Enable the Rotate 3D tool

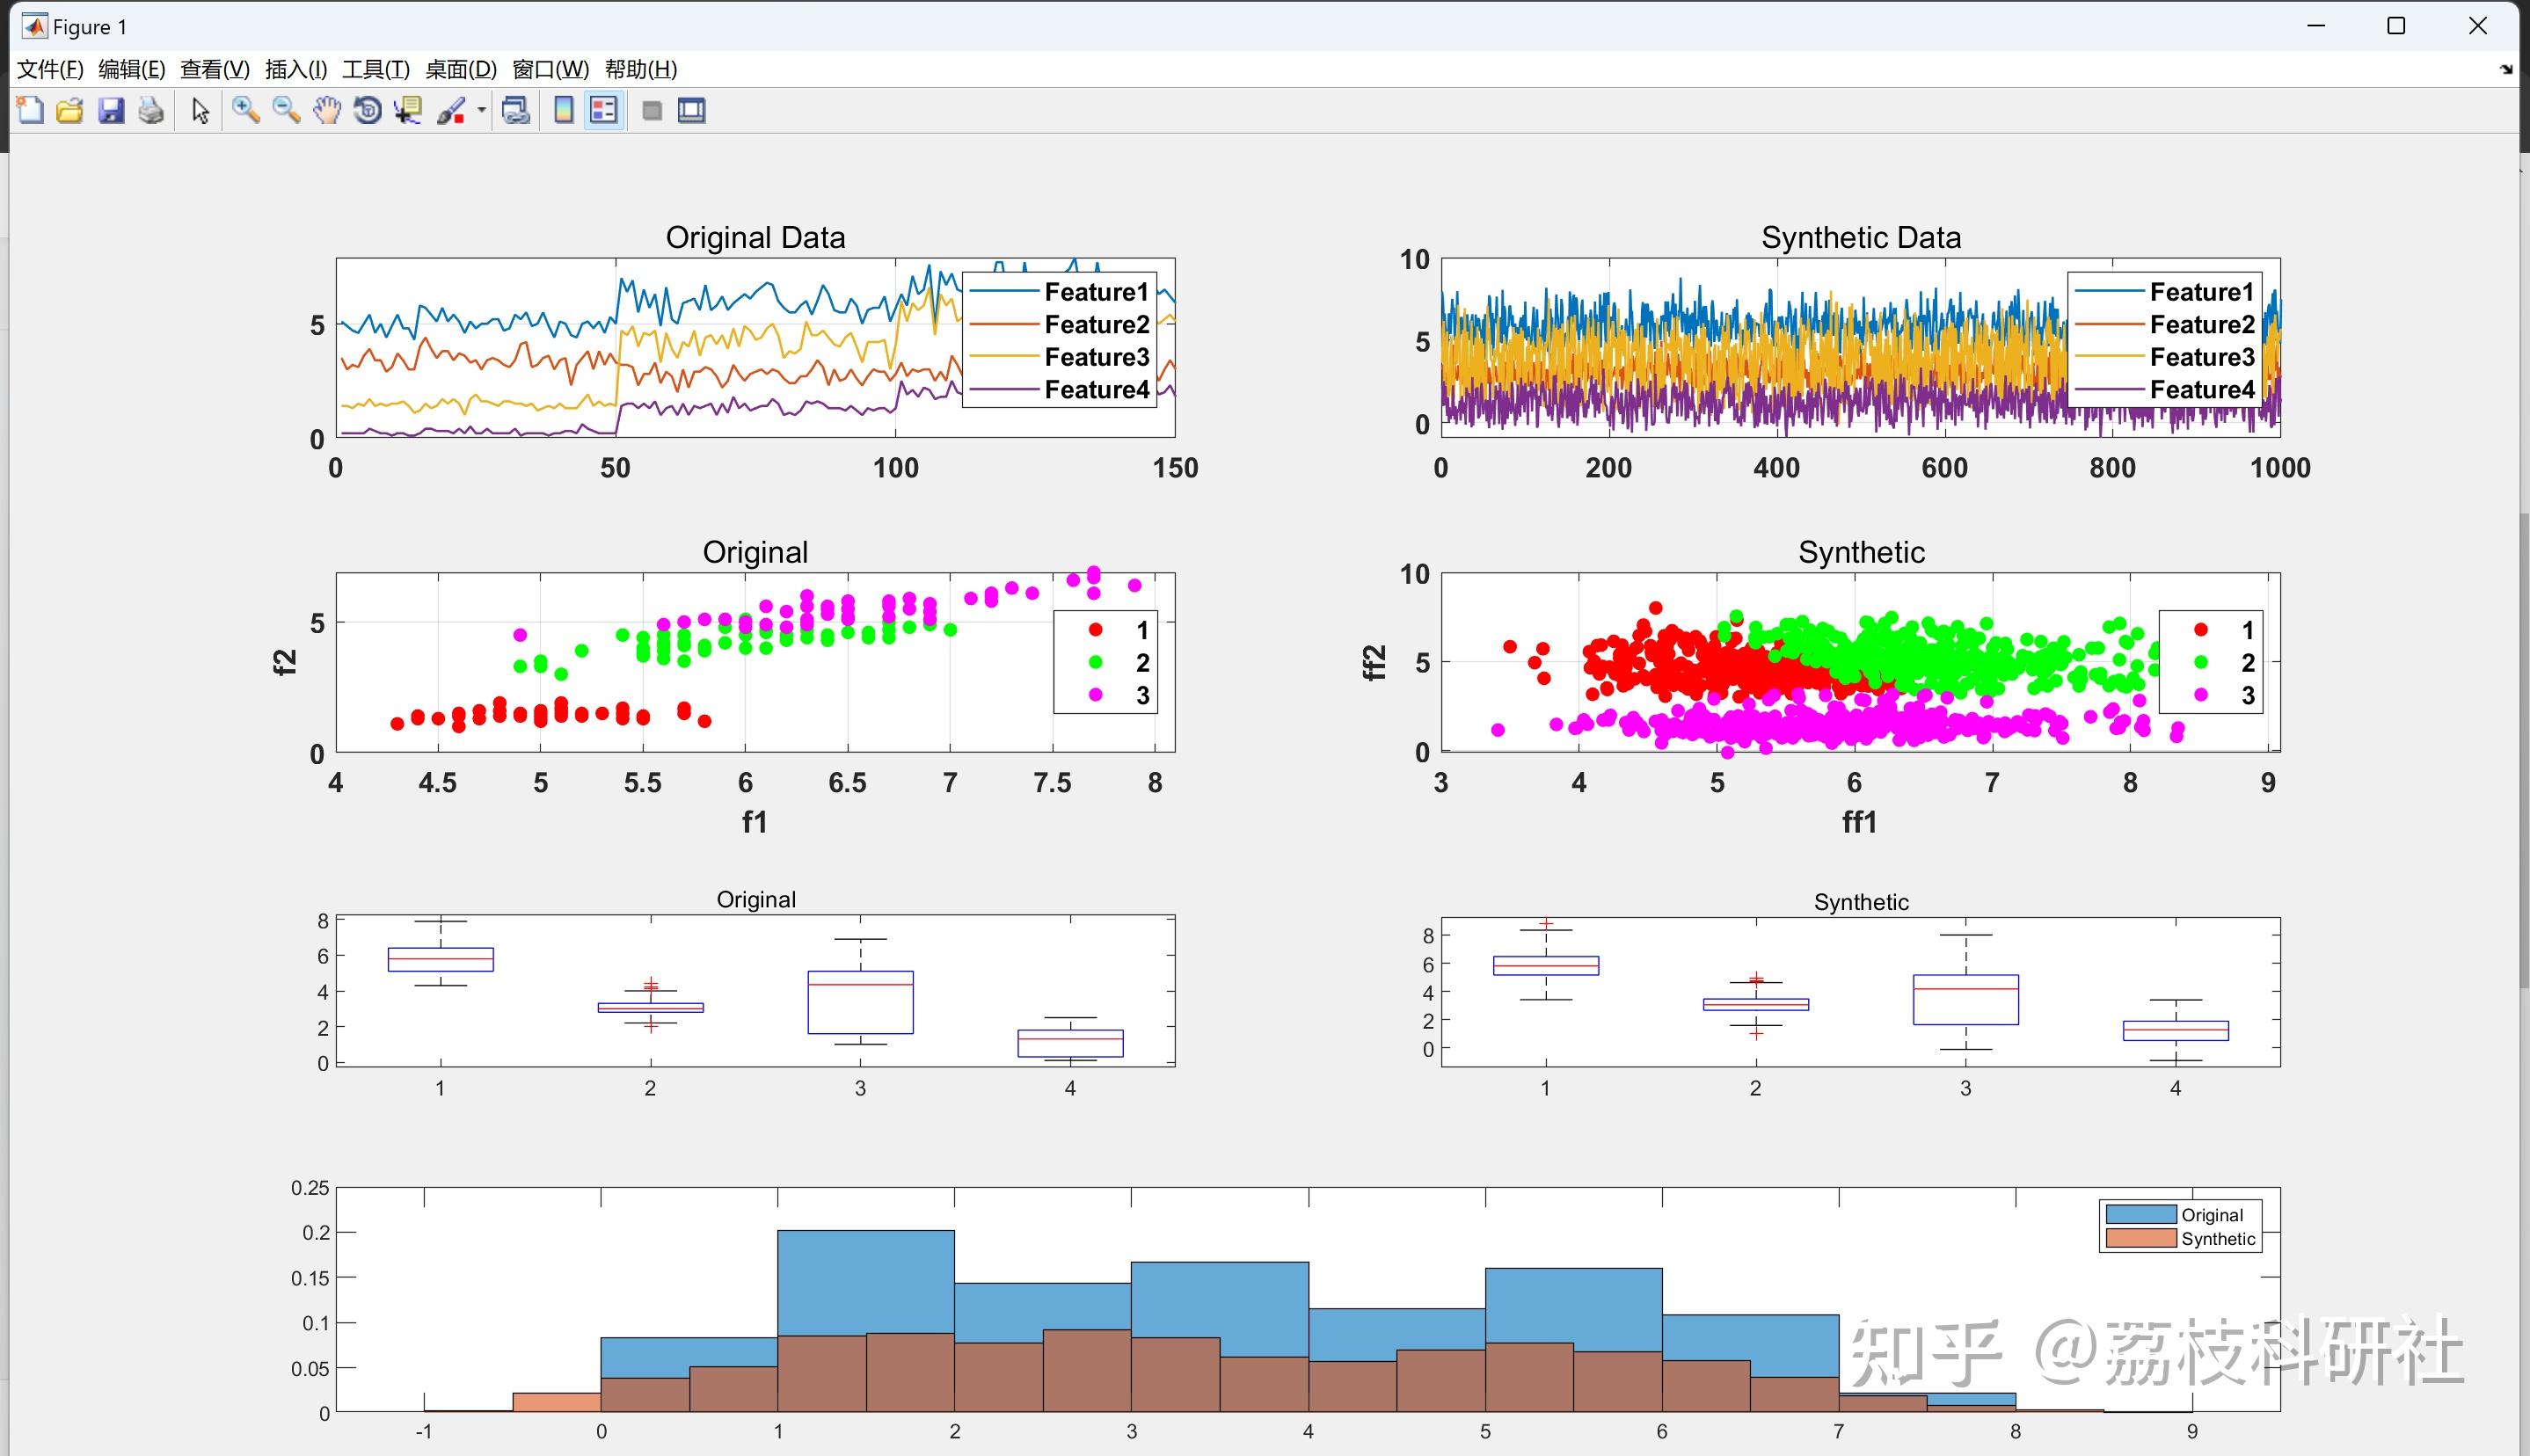point(368,110)
